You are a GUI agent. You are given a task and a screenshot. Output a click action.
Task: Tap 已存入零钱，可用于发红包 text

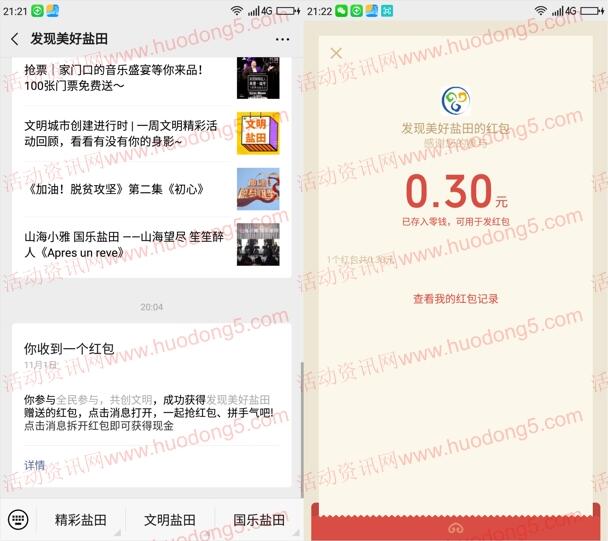point(456,221)
